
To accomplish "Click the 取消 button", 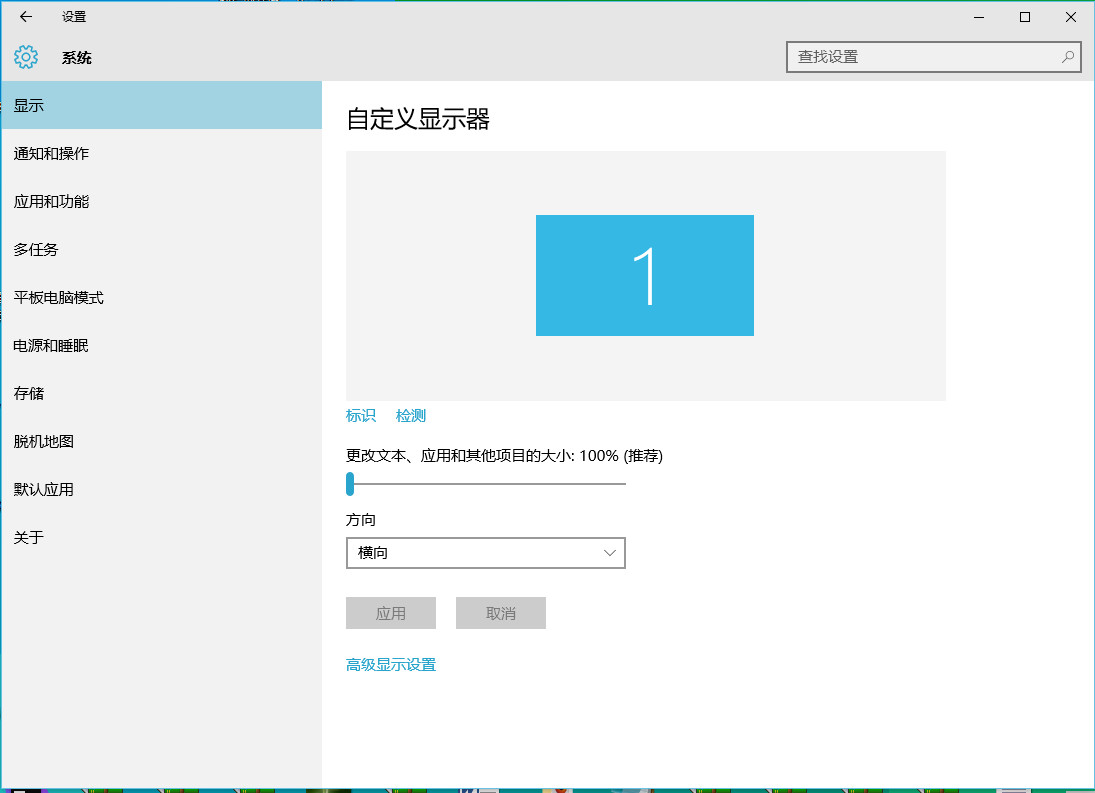I will pyautogui.click(x=501, y=613).
